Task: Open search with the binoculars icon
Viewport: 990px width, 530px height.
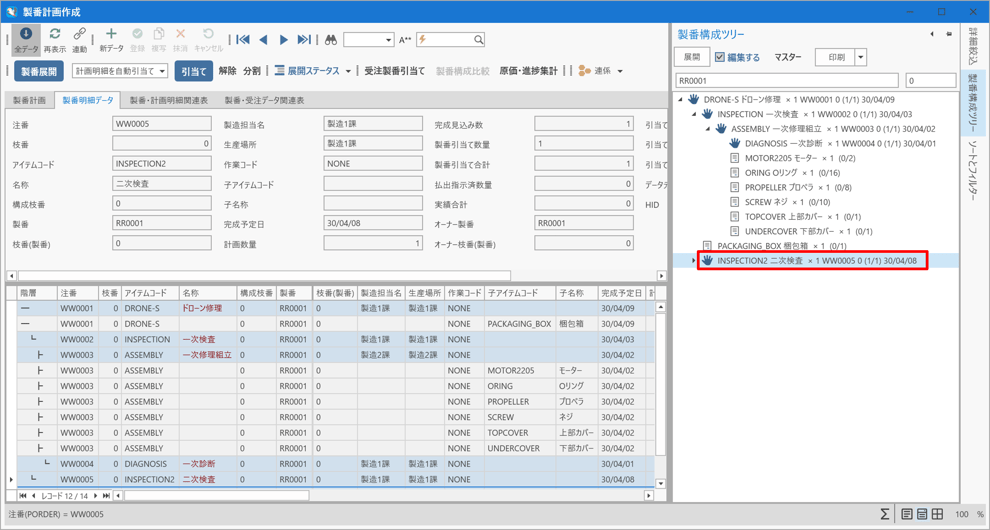Action: point(331,40)
